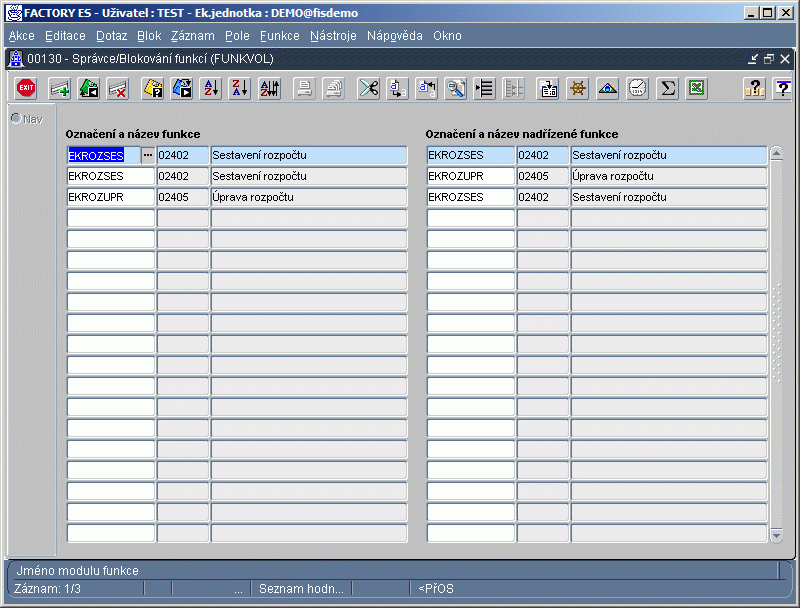Click the green duplicate record icon

click(89, 88)
